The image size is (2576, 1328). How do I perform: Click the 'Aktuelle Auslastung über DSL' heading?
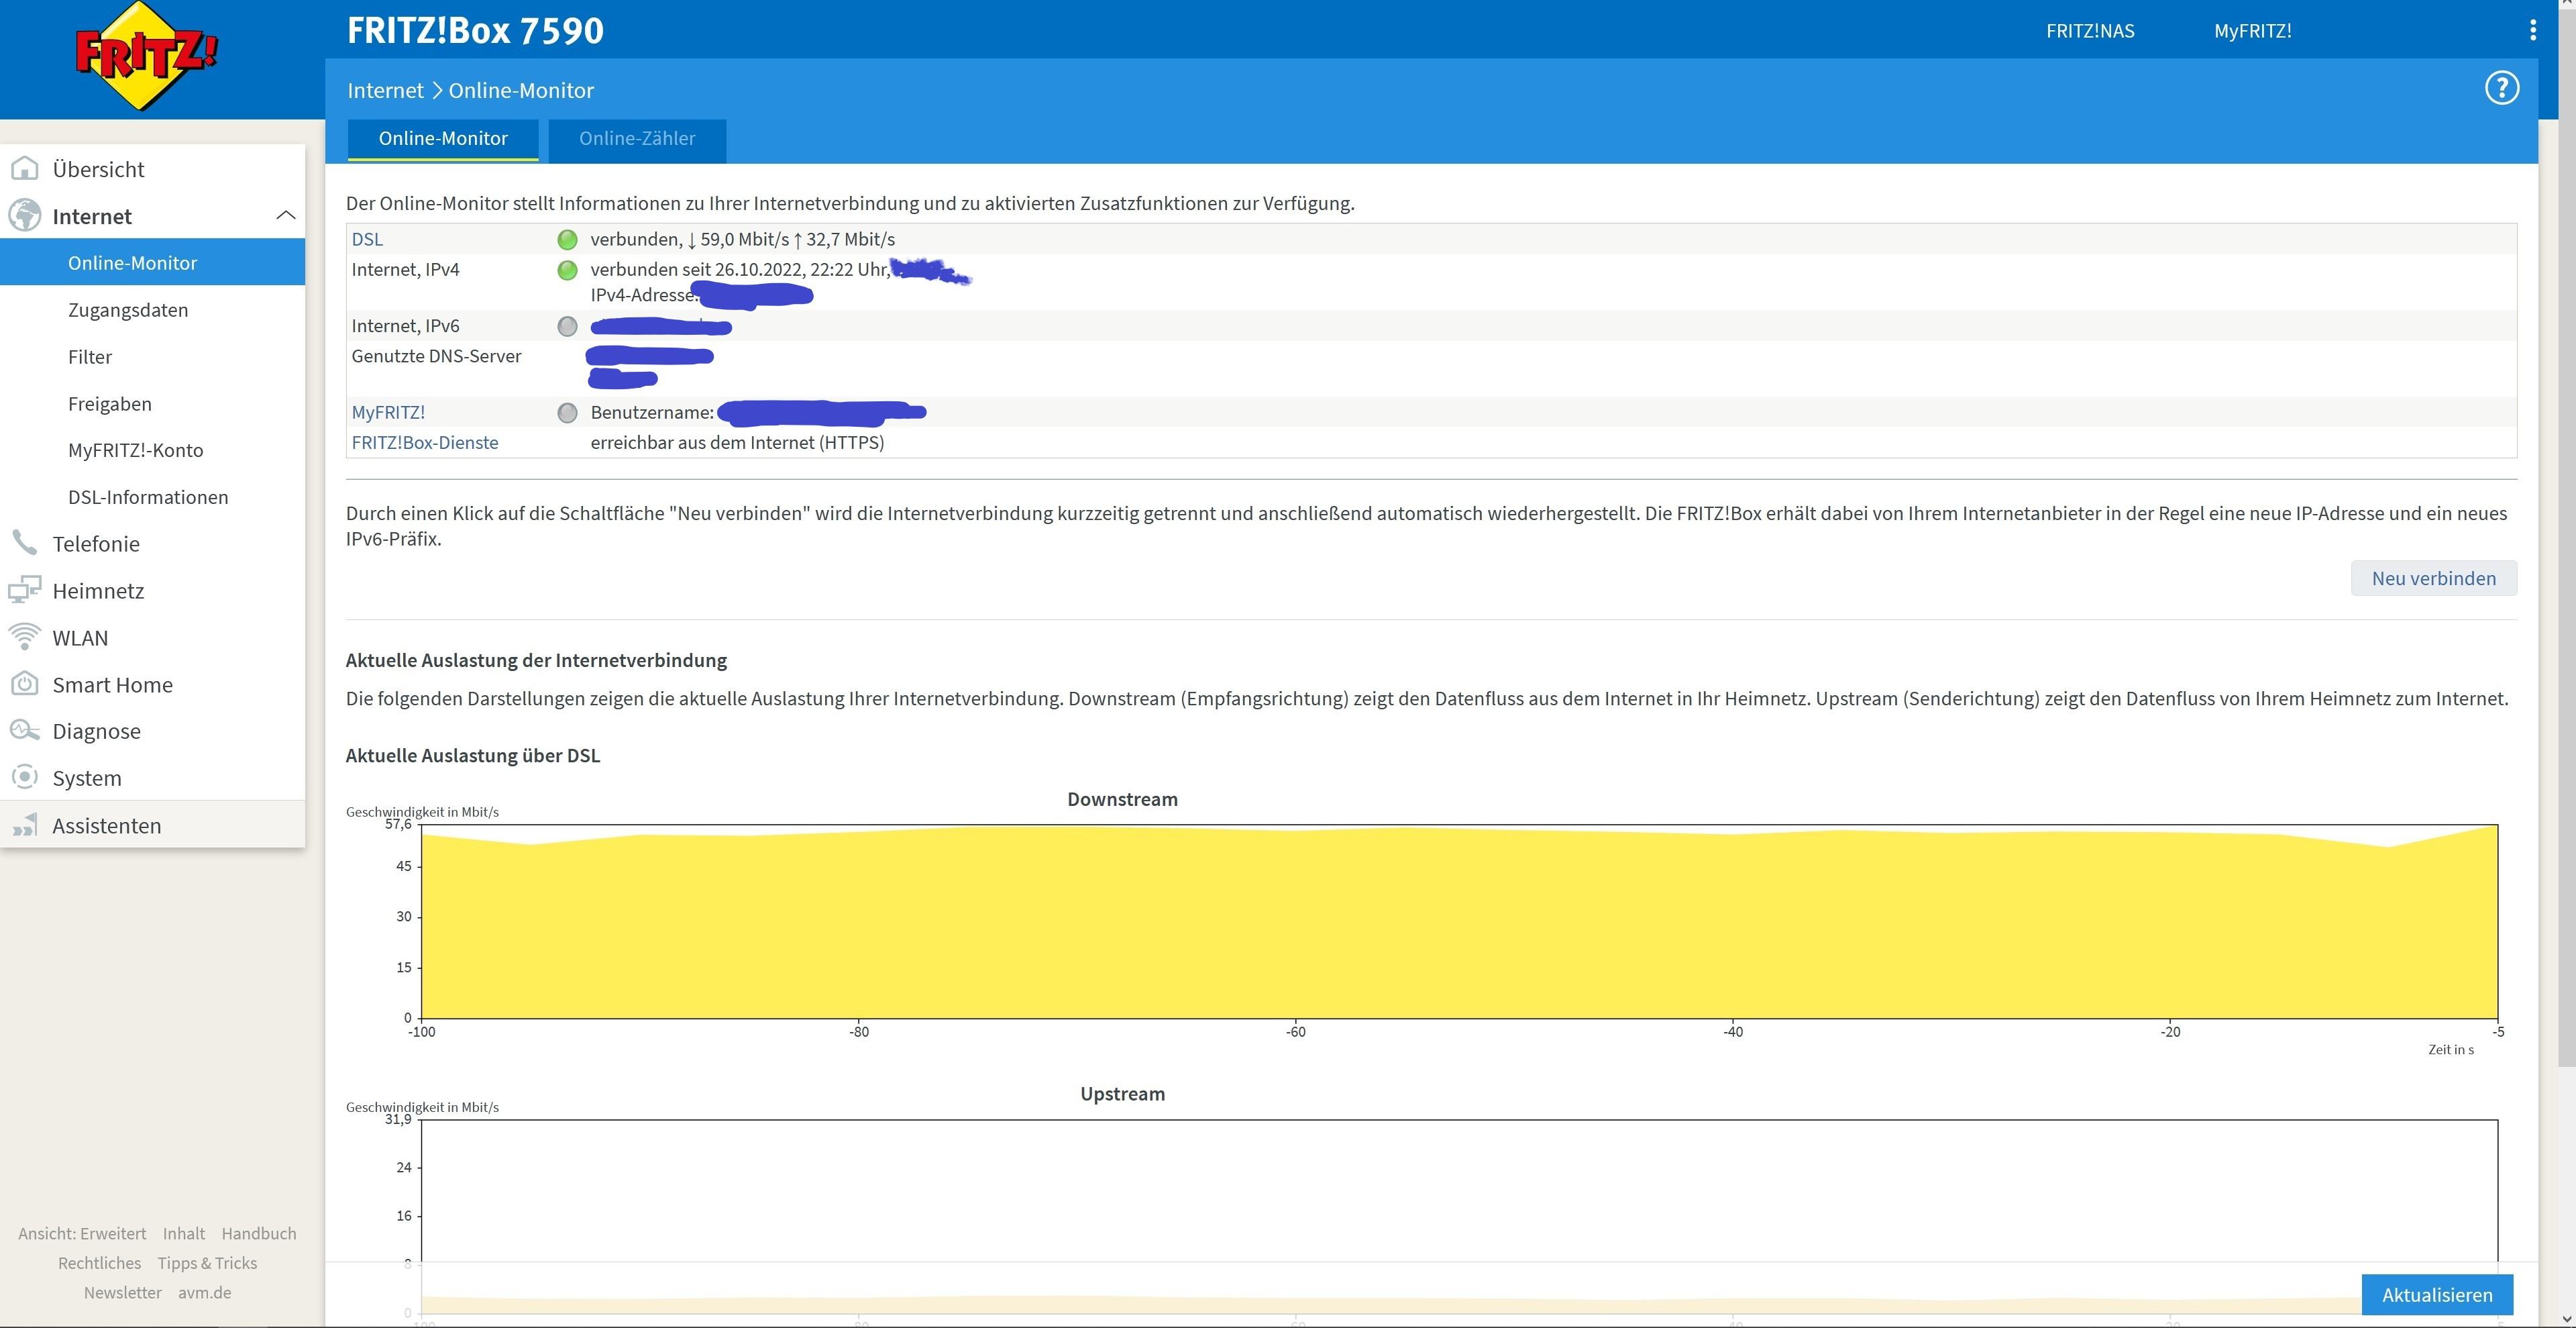click(473, 755)
